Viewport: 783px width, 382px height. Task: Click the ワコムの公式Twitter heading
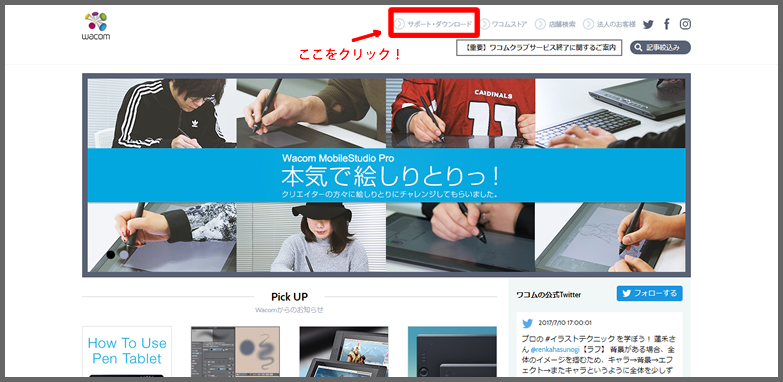[x=548, y=295]
